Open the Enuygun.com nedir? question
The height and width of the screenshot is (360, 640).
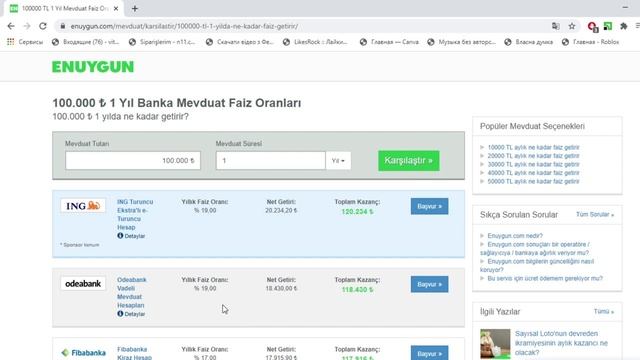coord(515,236)
